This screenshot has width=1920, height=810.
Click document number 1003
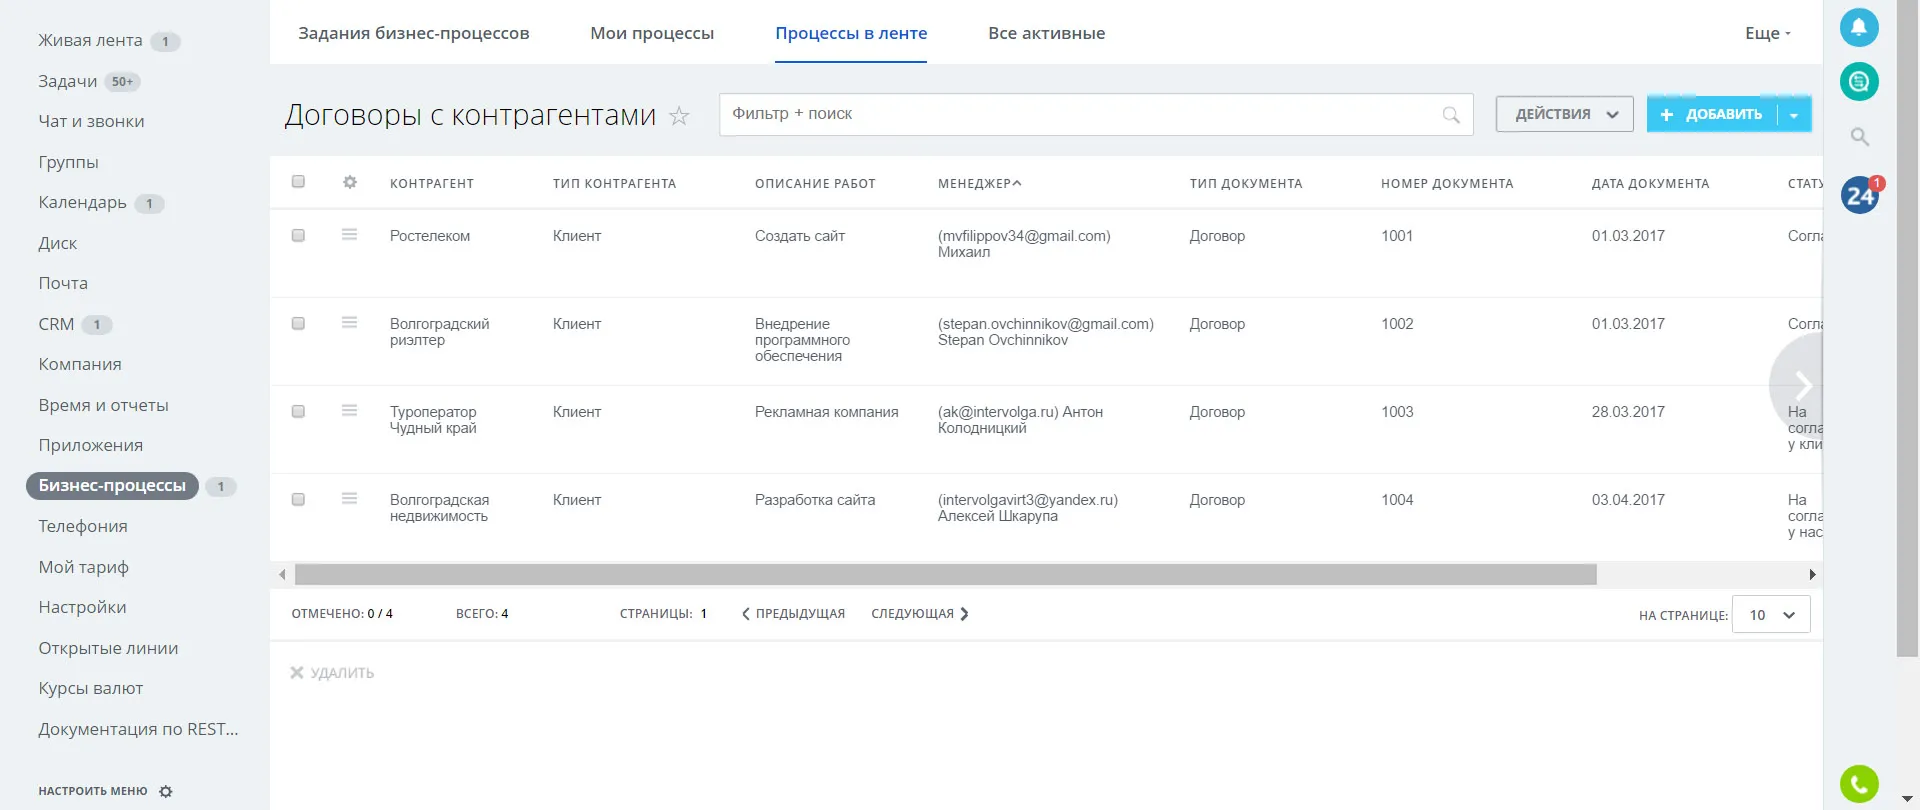click(x=1397, y=412)
